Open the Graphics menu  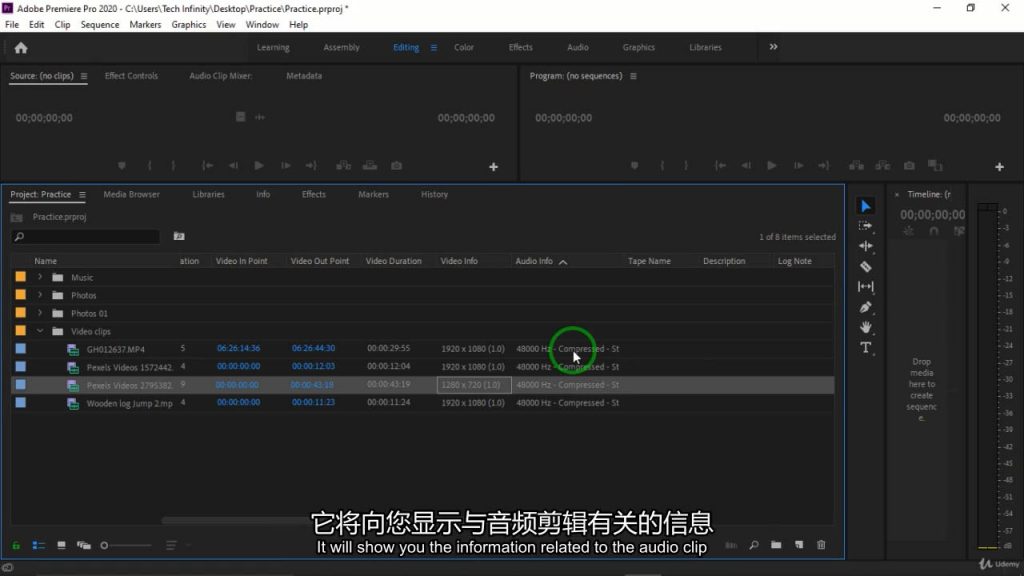click(189, 25)
